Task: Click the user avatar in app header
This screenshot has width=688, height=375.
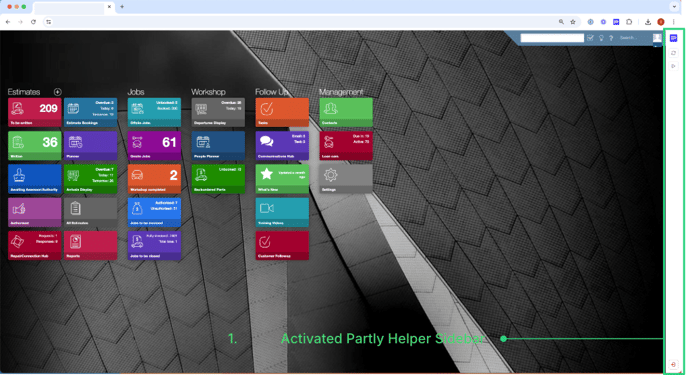Action: pyautogui.click(x=657, y=38)
